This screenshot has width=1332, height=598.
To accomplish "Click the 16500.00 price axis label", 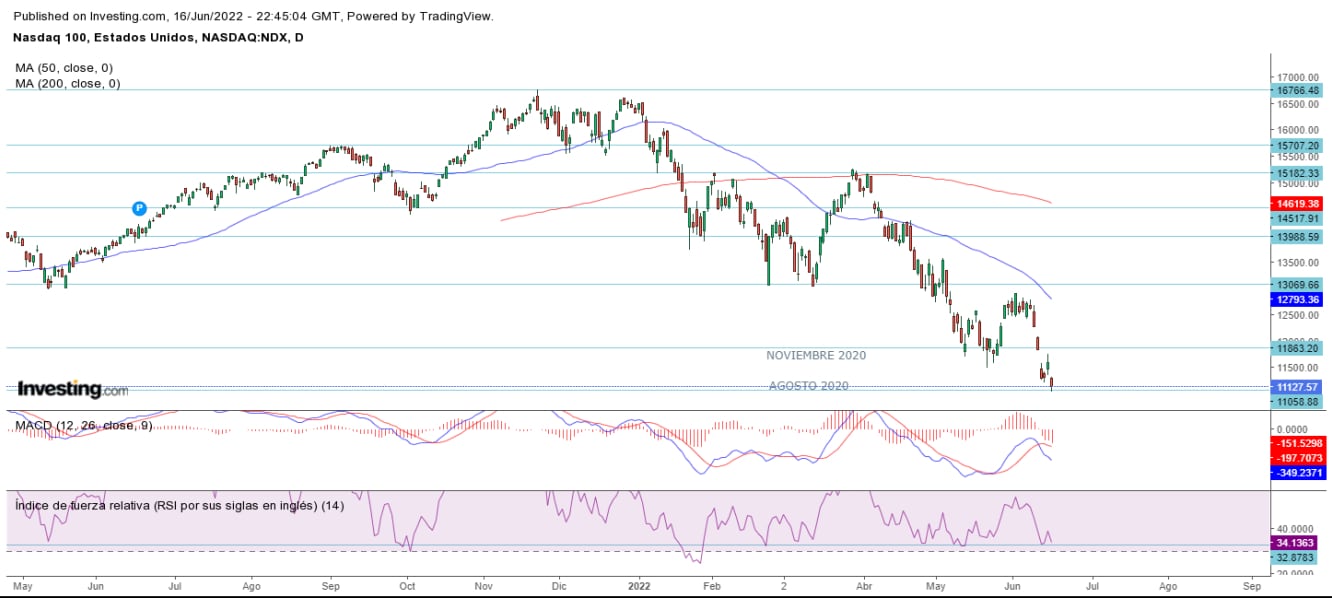I will click(x=1298, y=104).
